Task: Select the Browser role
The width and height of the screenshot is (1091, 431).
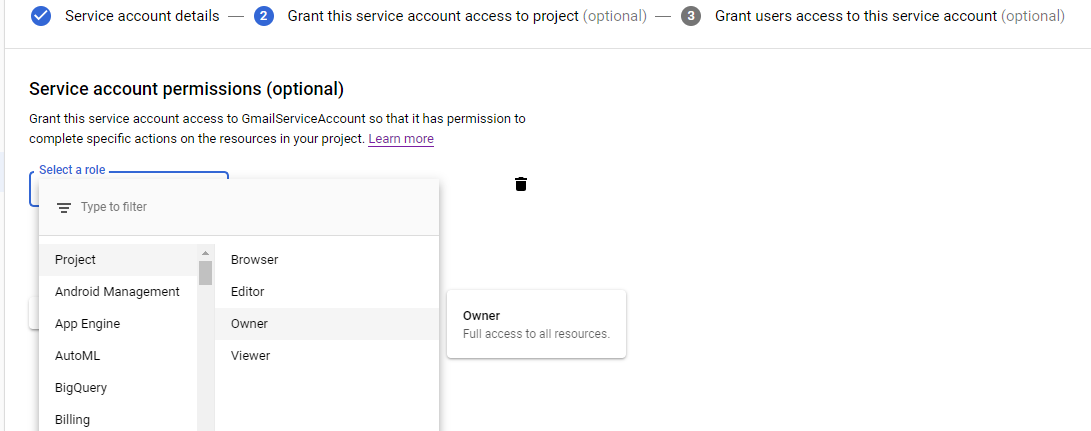Action: 255,260
